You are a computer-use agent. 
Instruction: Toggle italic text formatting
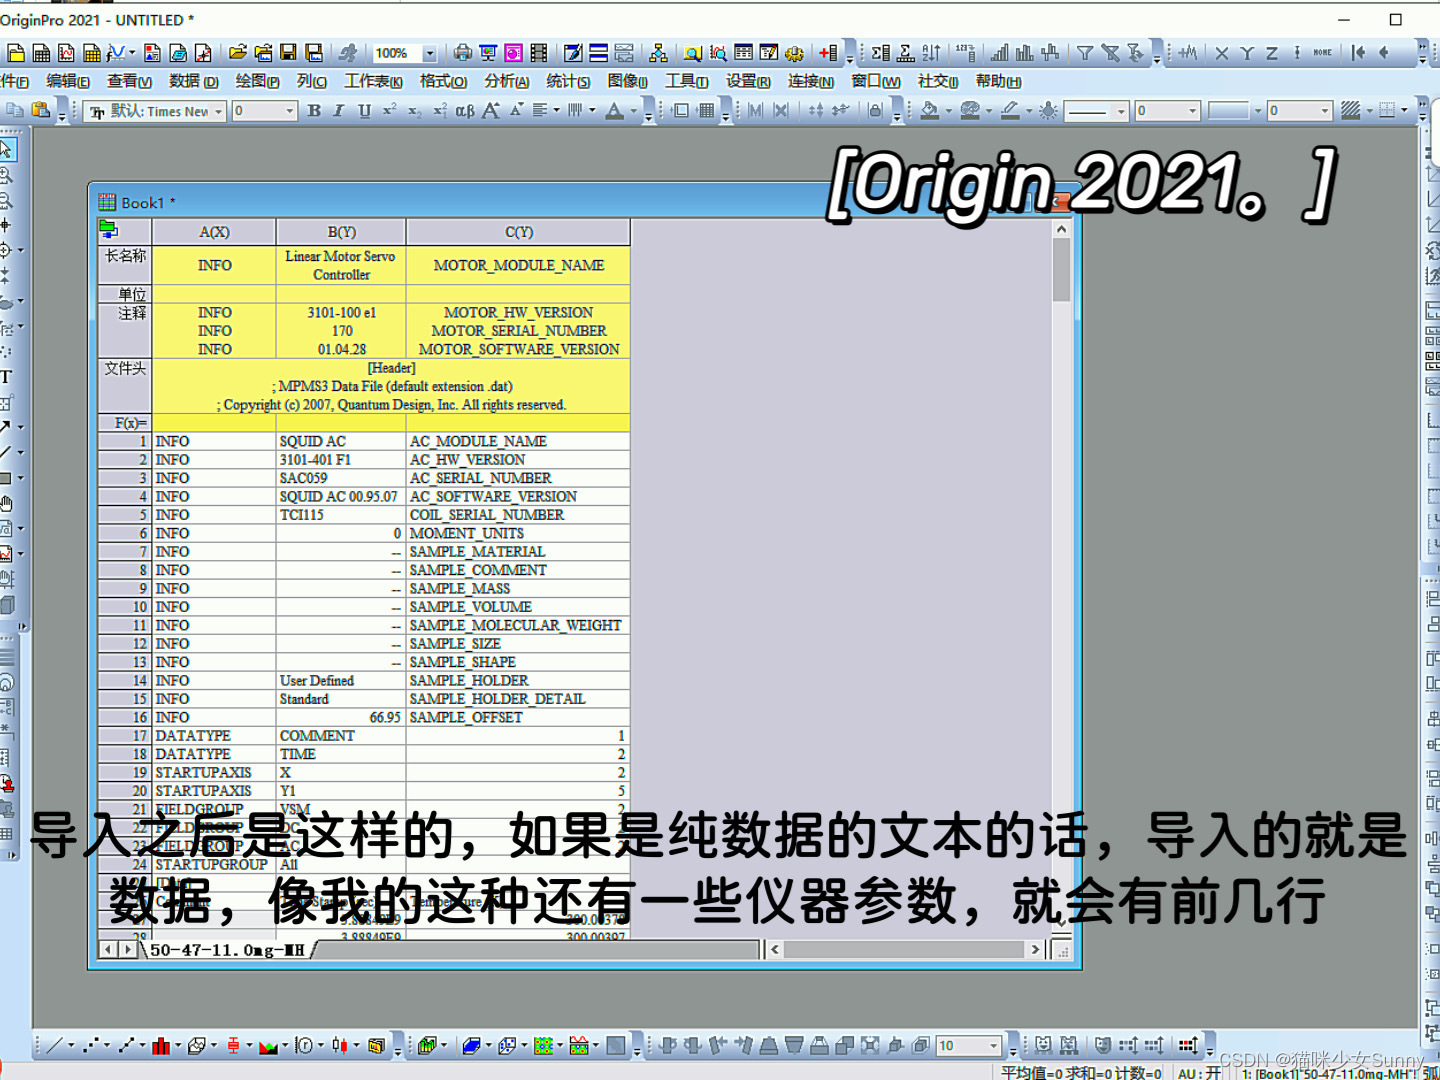(x=339, y=111)
